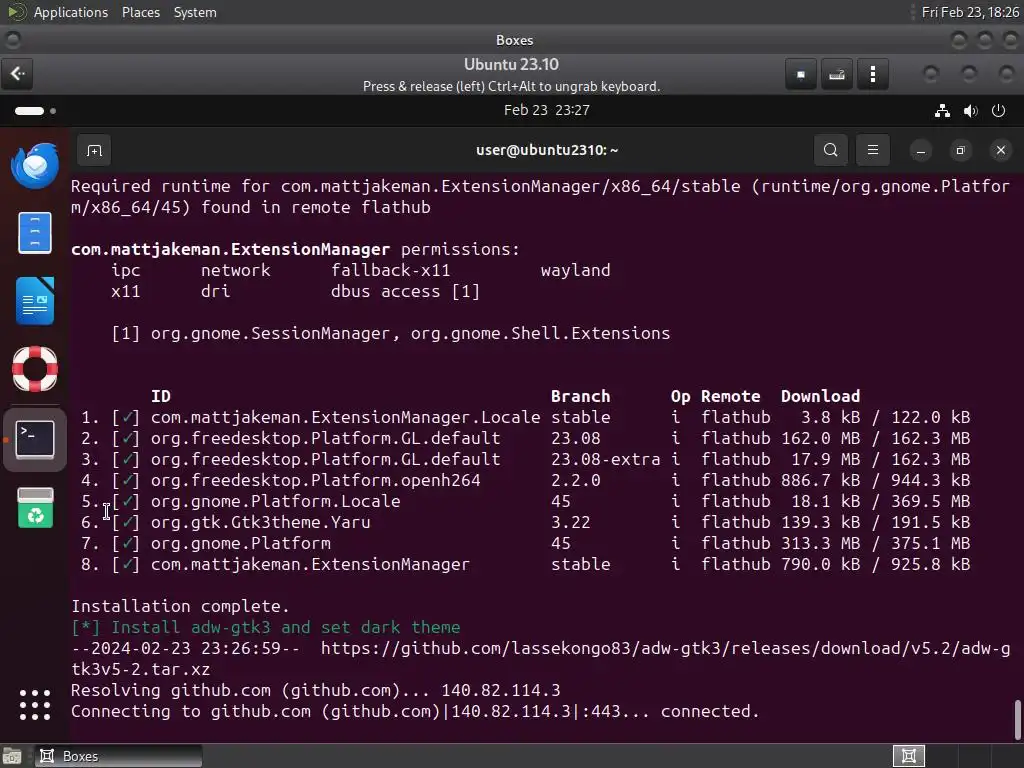Screen dimensions: 1024x768
Task: Click the 'wayland' permission text
Action: click(x=575, y=270)
